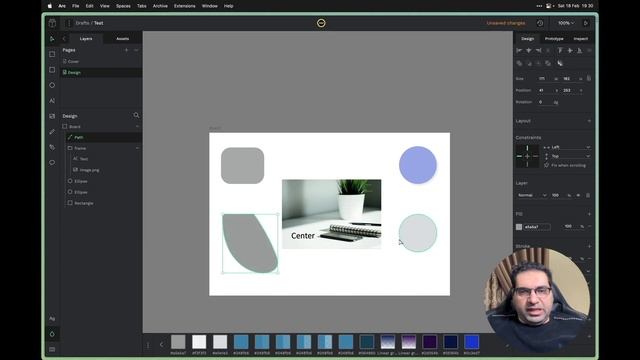Lock size proportions toggle
The height and width of the screenshot is (360, 640).
tap(589, 78)
